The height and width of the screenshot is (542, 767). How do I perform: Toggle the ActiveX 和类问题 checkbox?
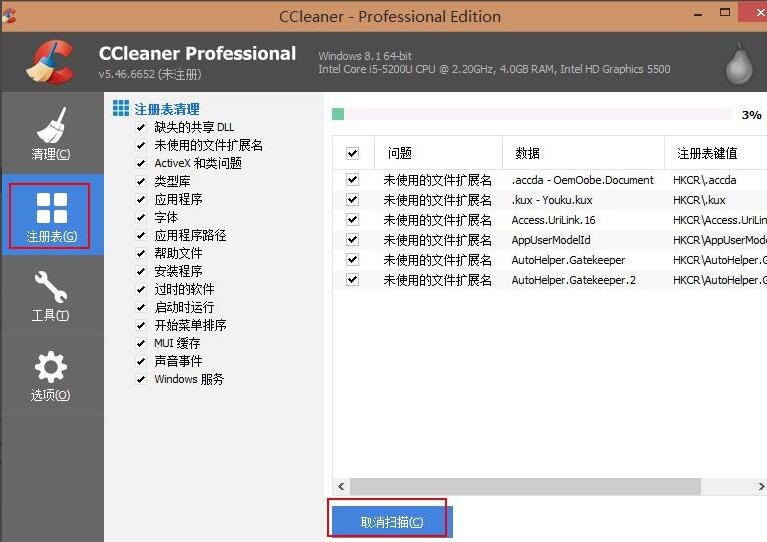(141, 164)
